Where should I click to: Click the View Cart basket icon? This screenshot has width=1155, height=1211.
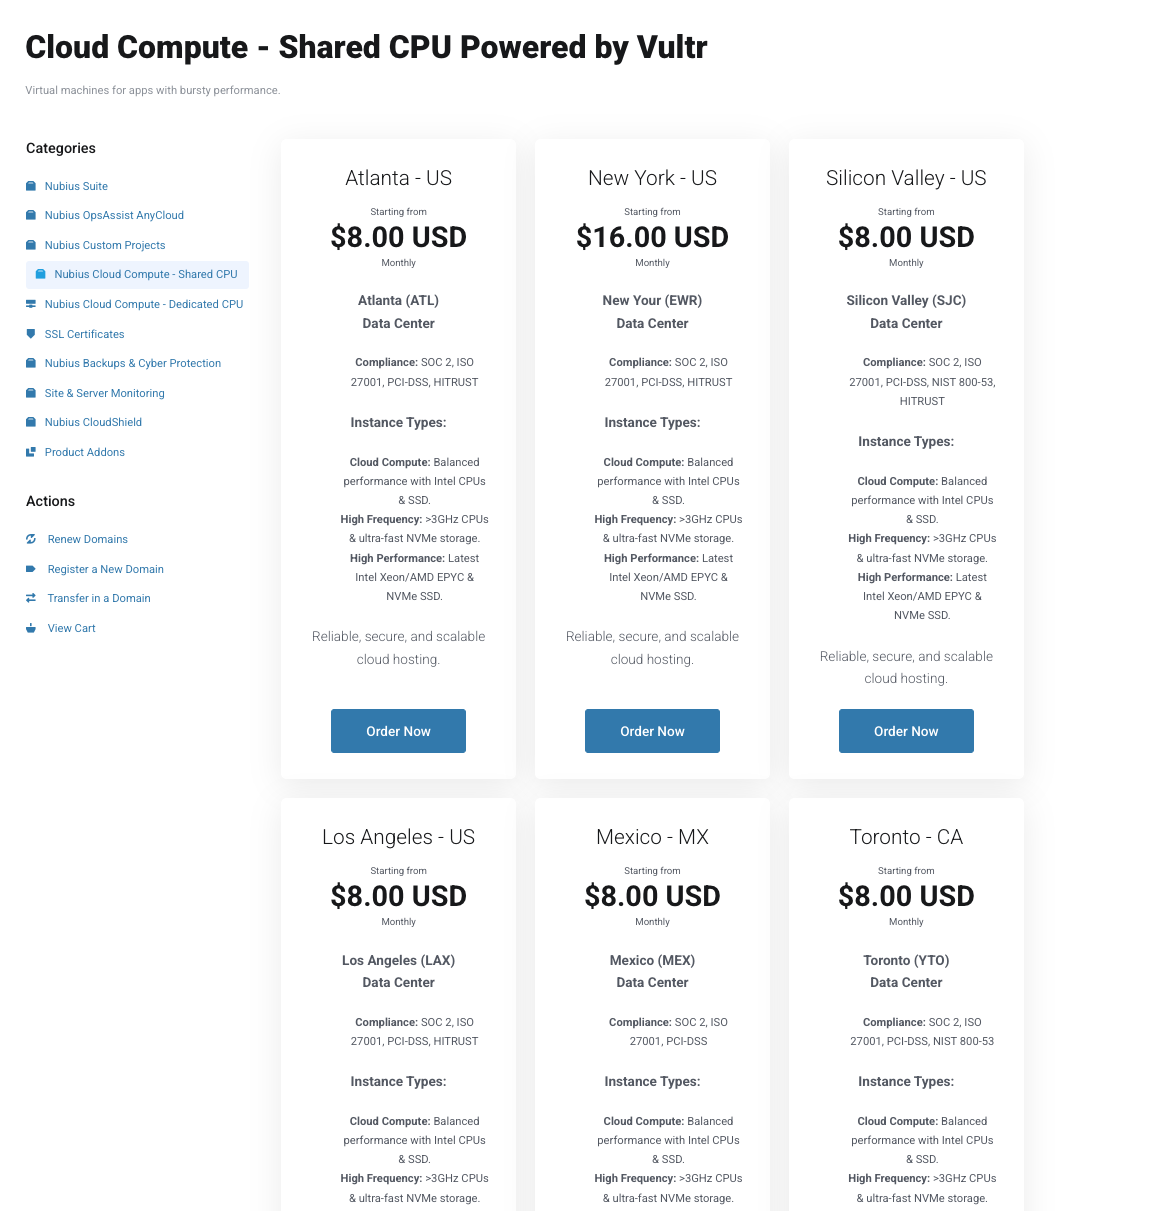point(31,628)
